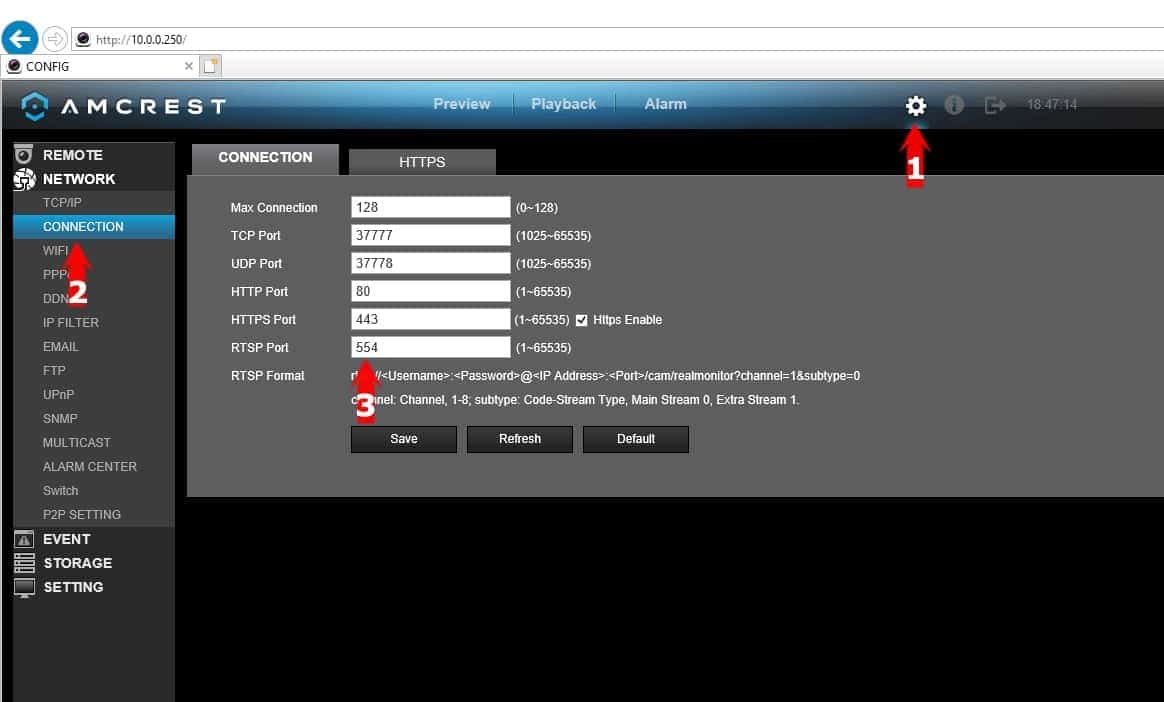1164x702 pixels.
Task: Close the CONFIG browser tab
Action: pyautogui.click(x=189, y=66)
